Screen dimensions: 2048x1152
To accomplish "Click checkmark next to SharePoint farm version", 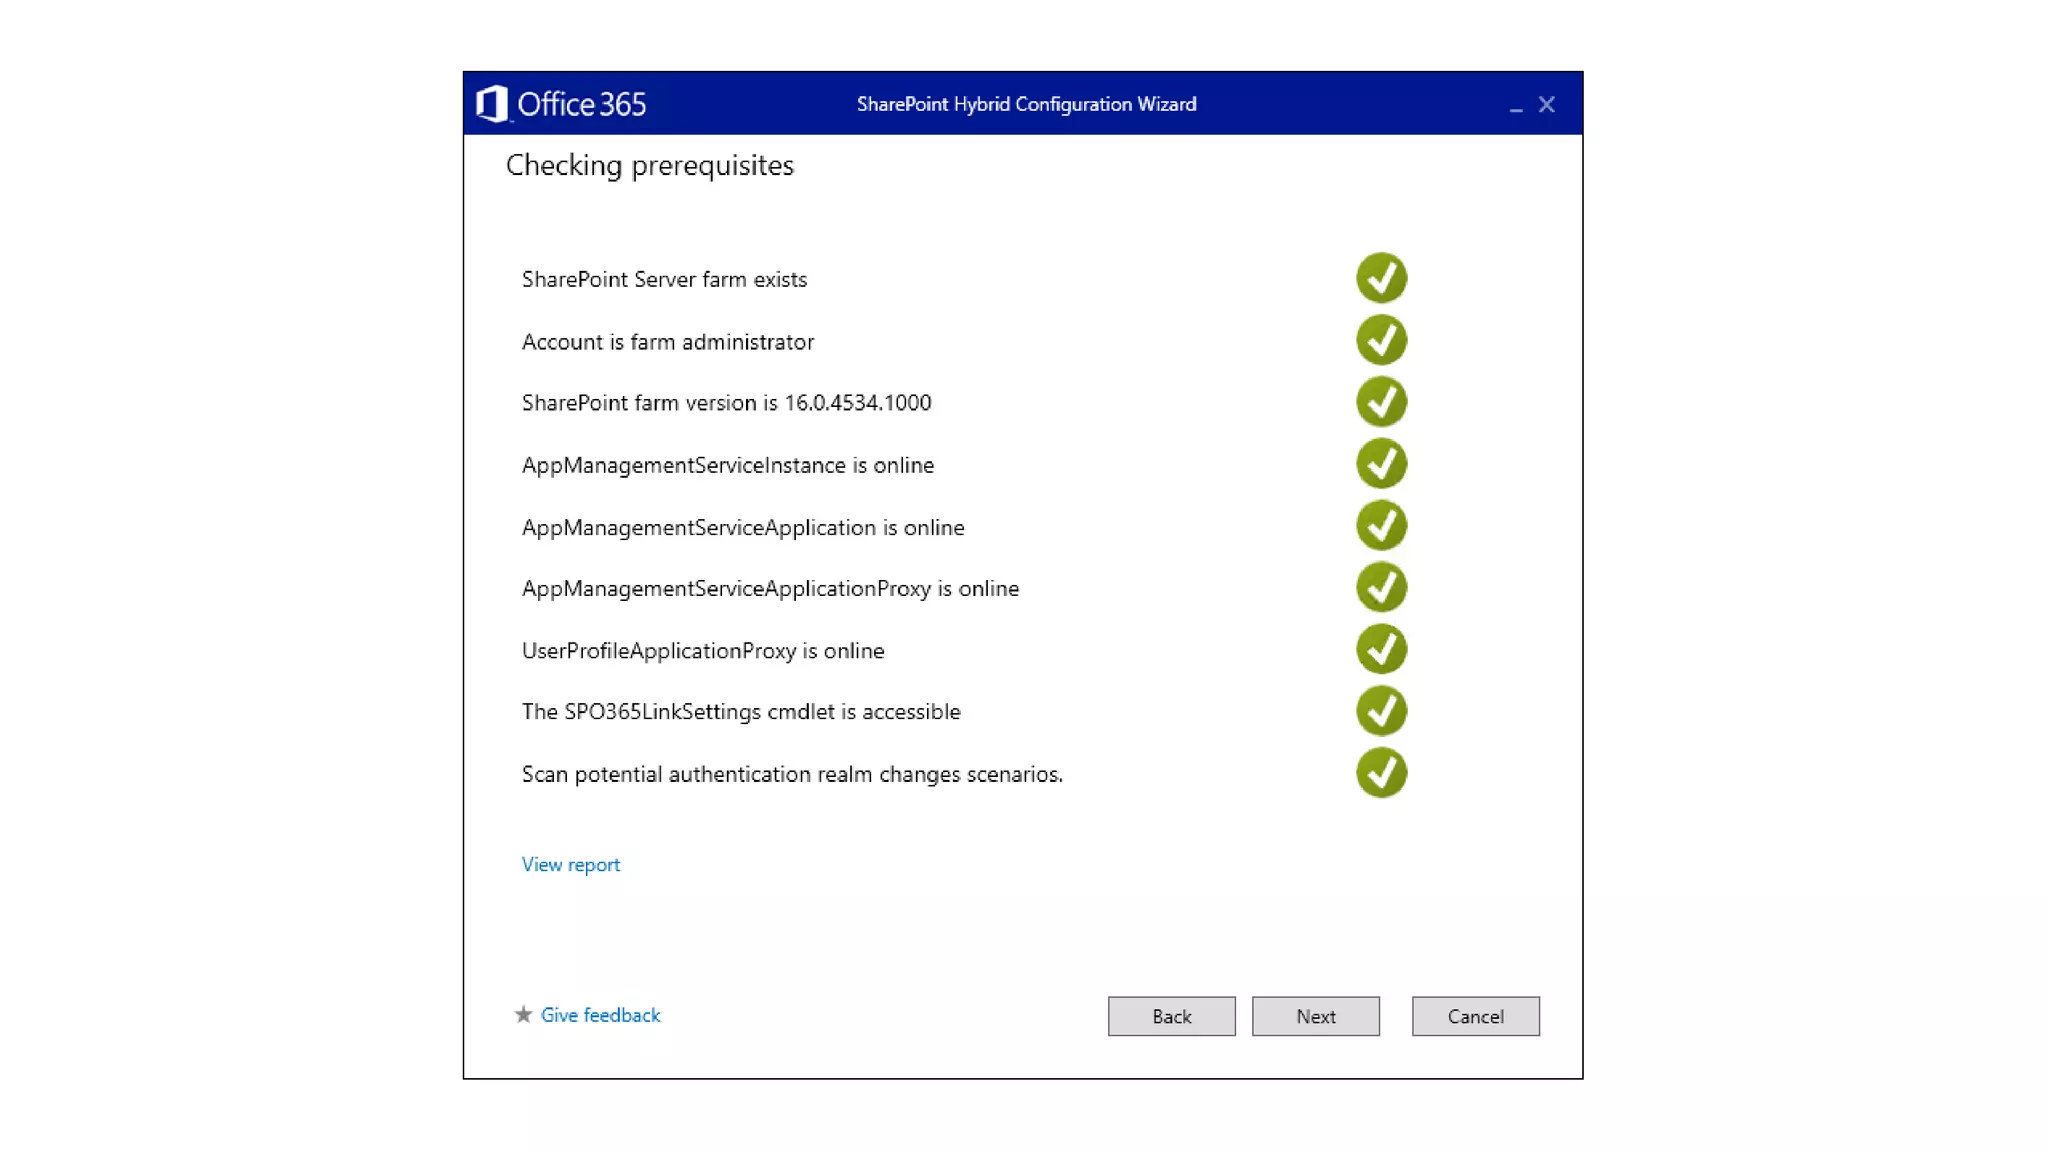I will tap(1381, 402).
